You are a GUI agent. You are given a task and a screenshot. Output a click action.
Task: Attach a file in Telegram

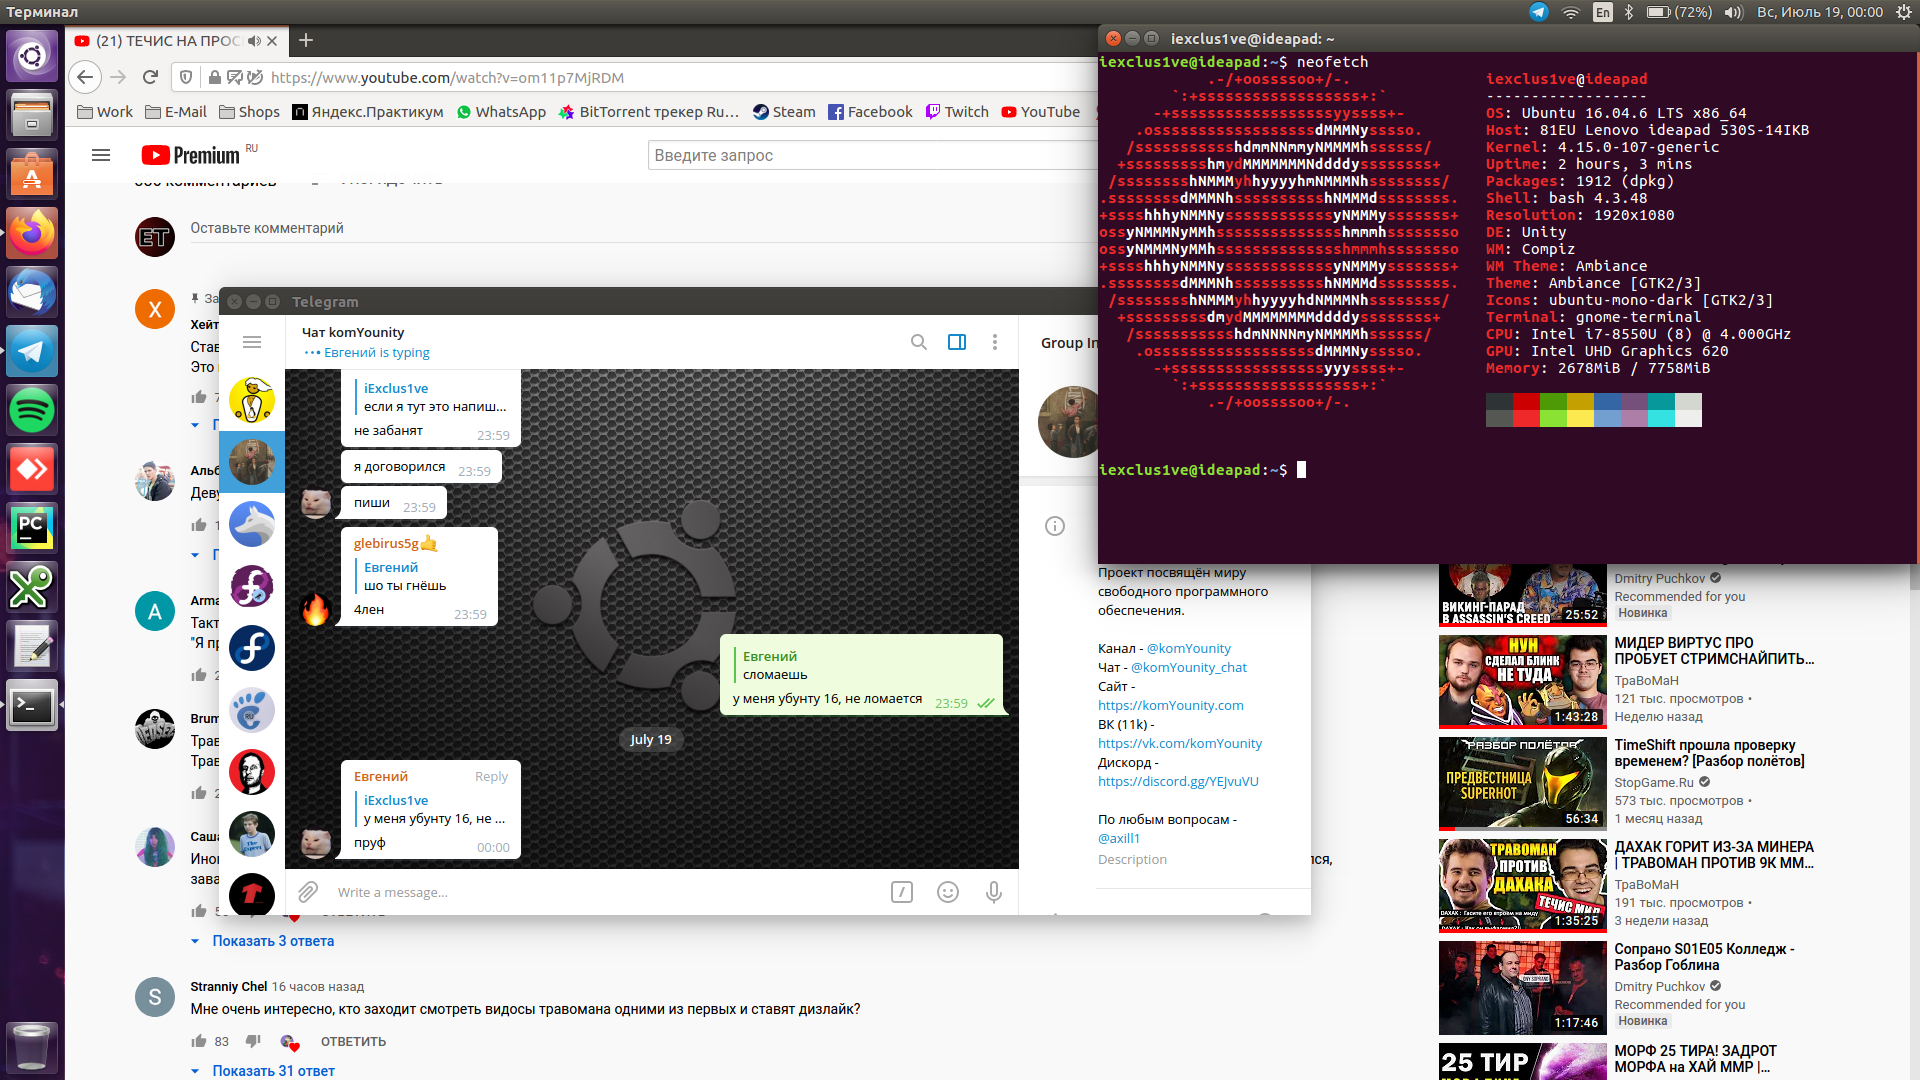point(308,892)
